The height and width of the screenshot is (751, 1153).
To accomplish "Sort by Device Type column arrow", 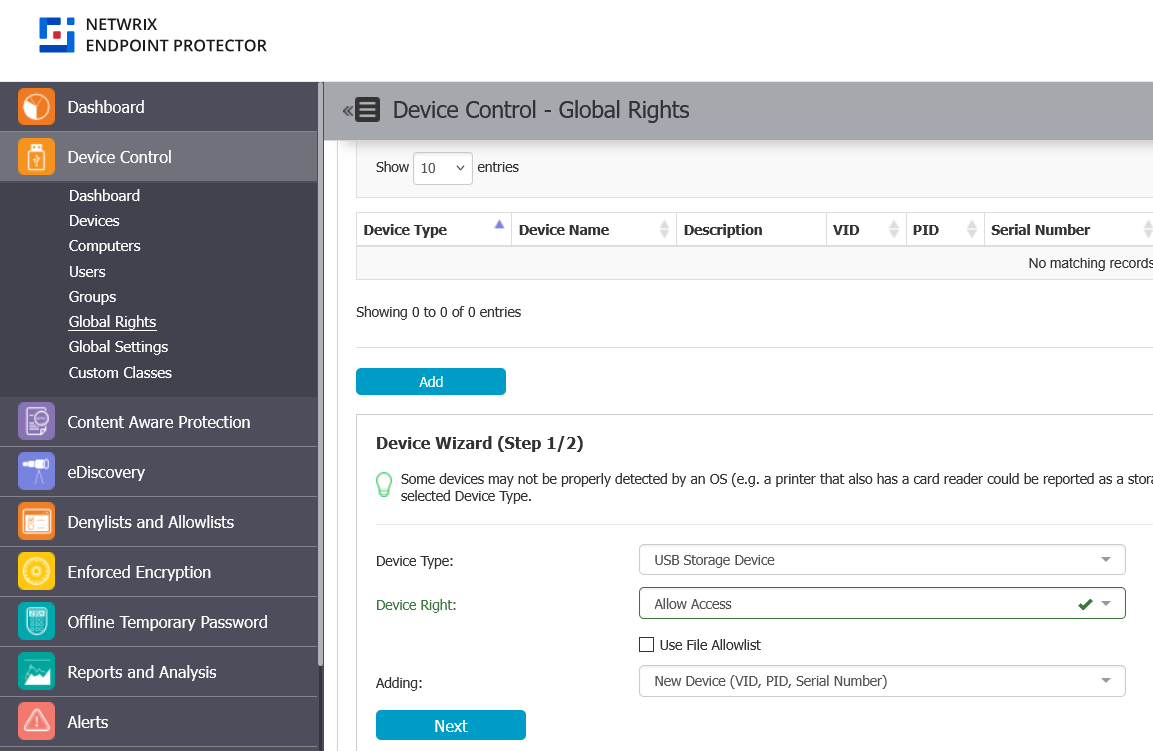I will [x=499, y=224].
